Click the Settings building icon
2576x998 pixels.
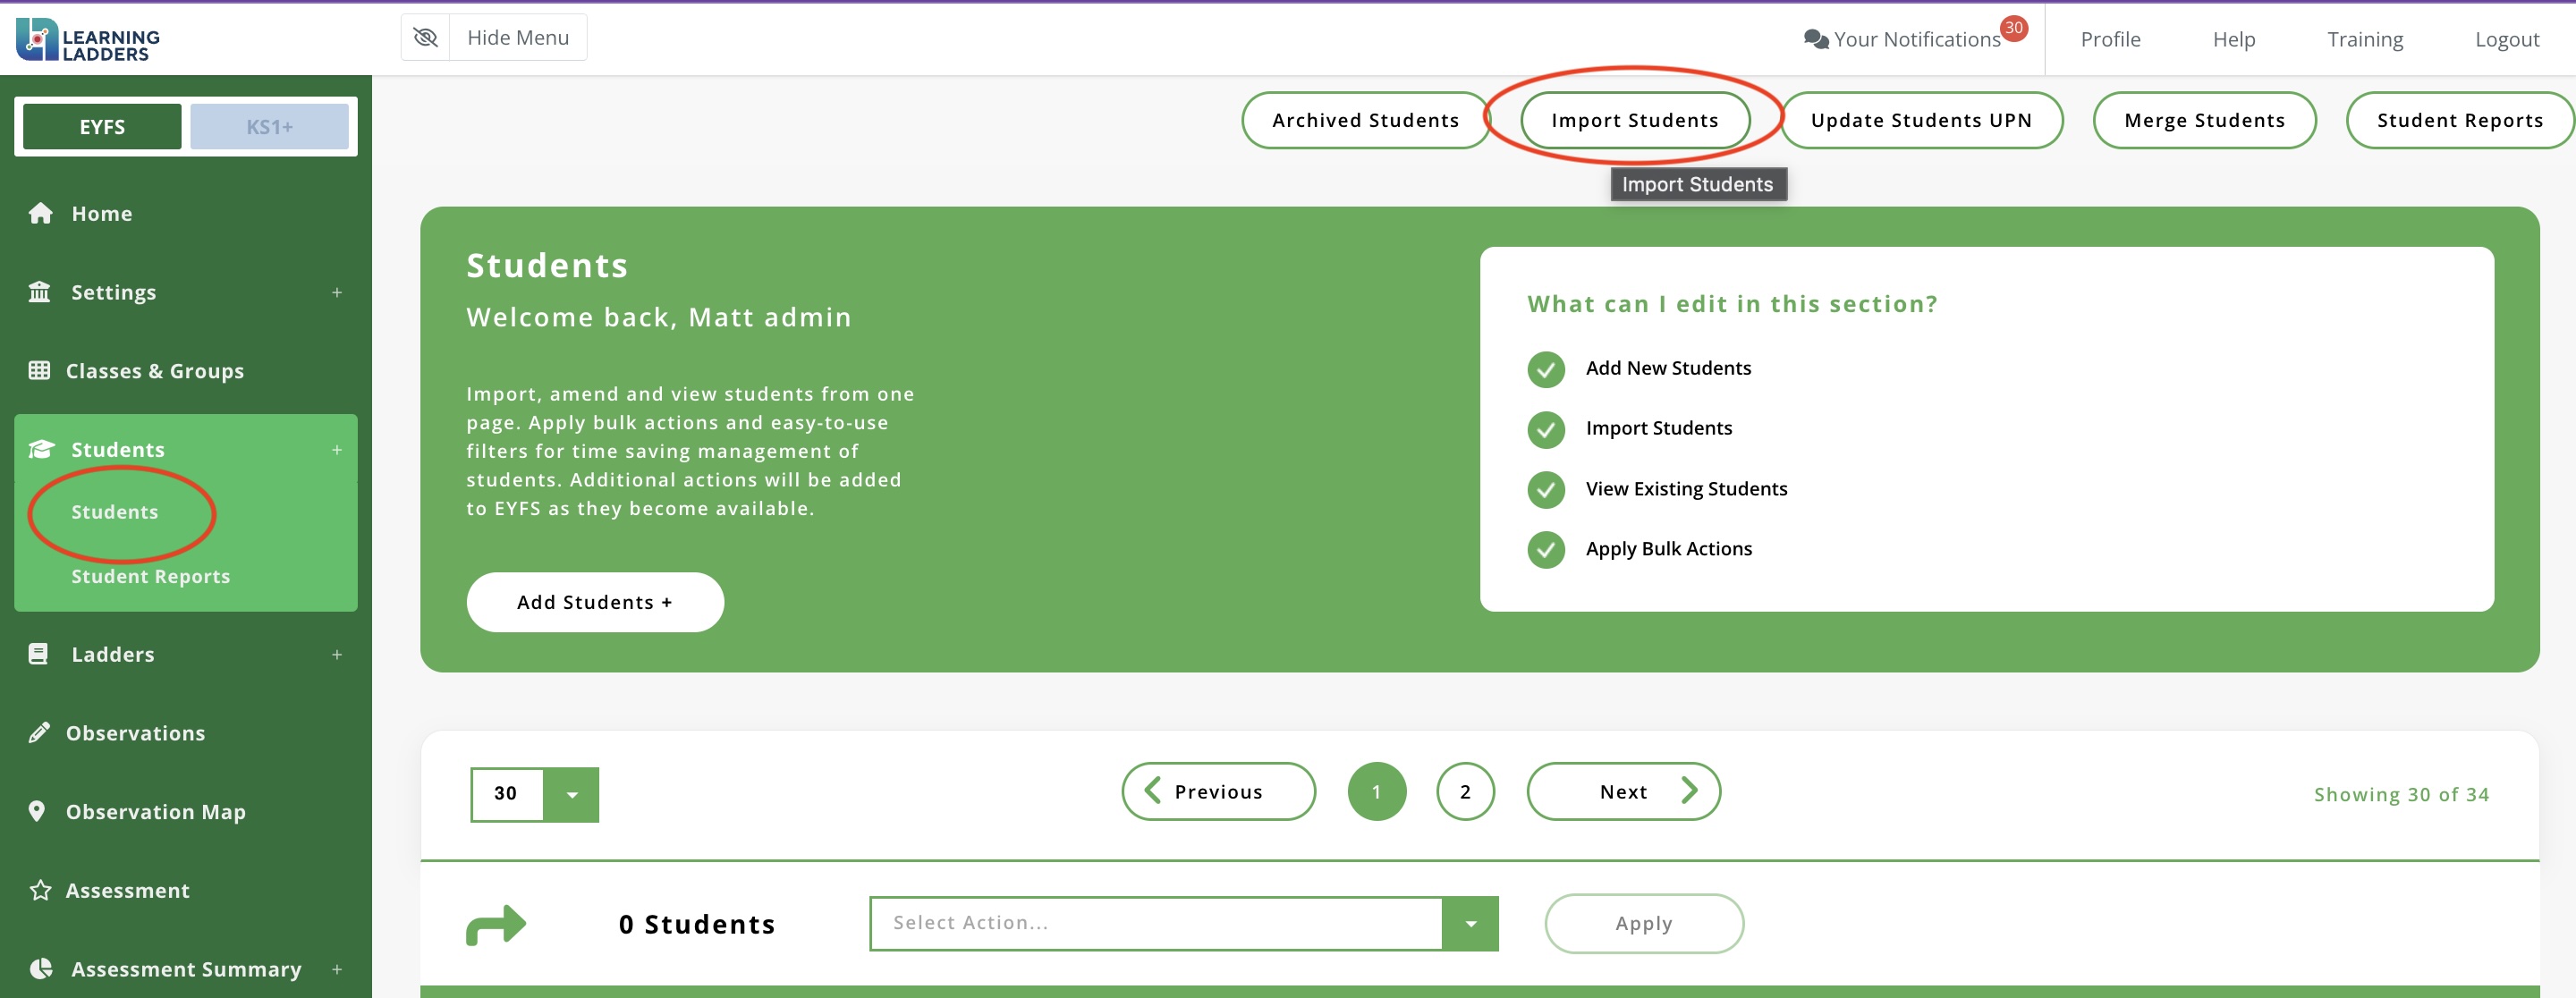[x=39, y=292]
